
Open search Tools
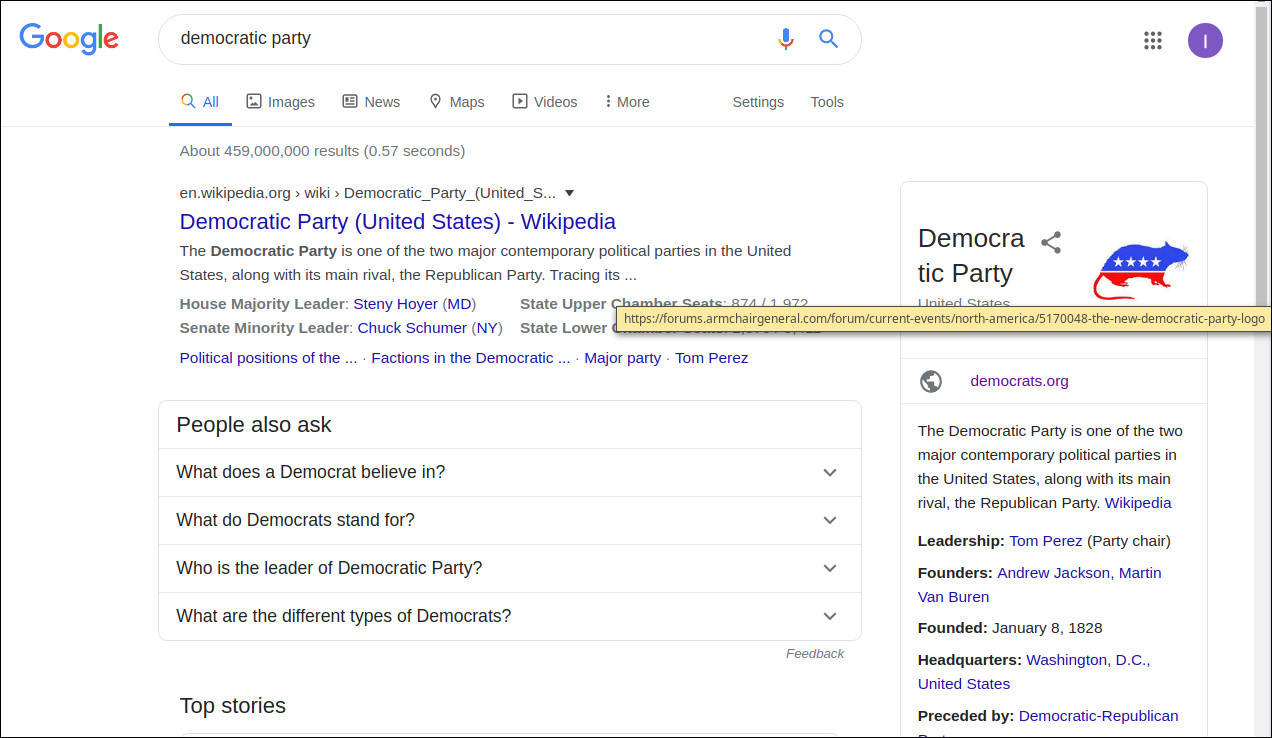point(827,102)
